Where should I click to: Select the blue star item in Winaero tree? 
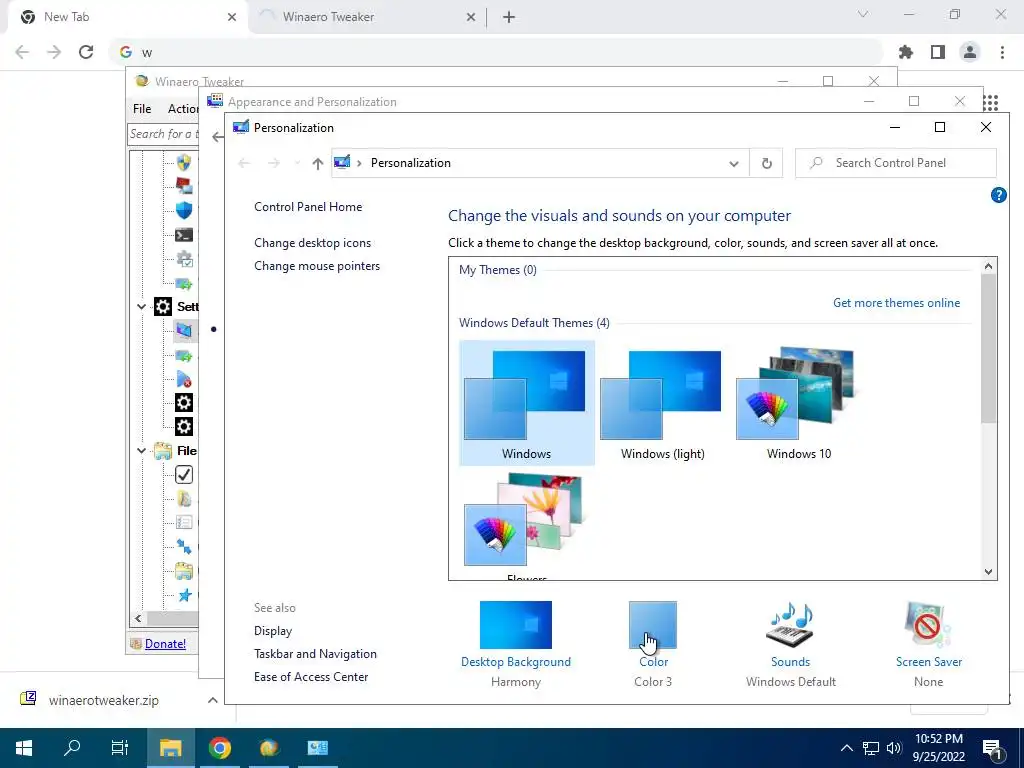pyautogui.click(x=185, y=595)
